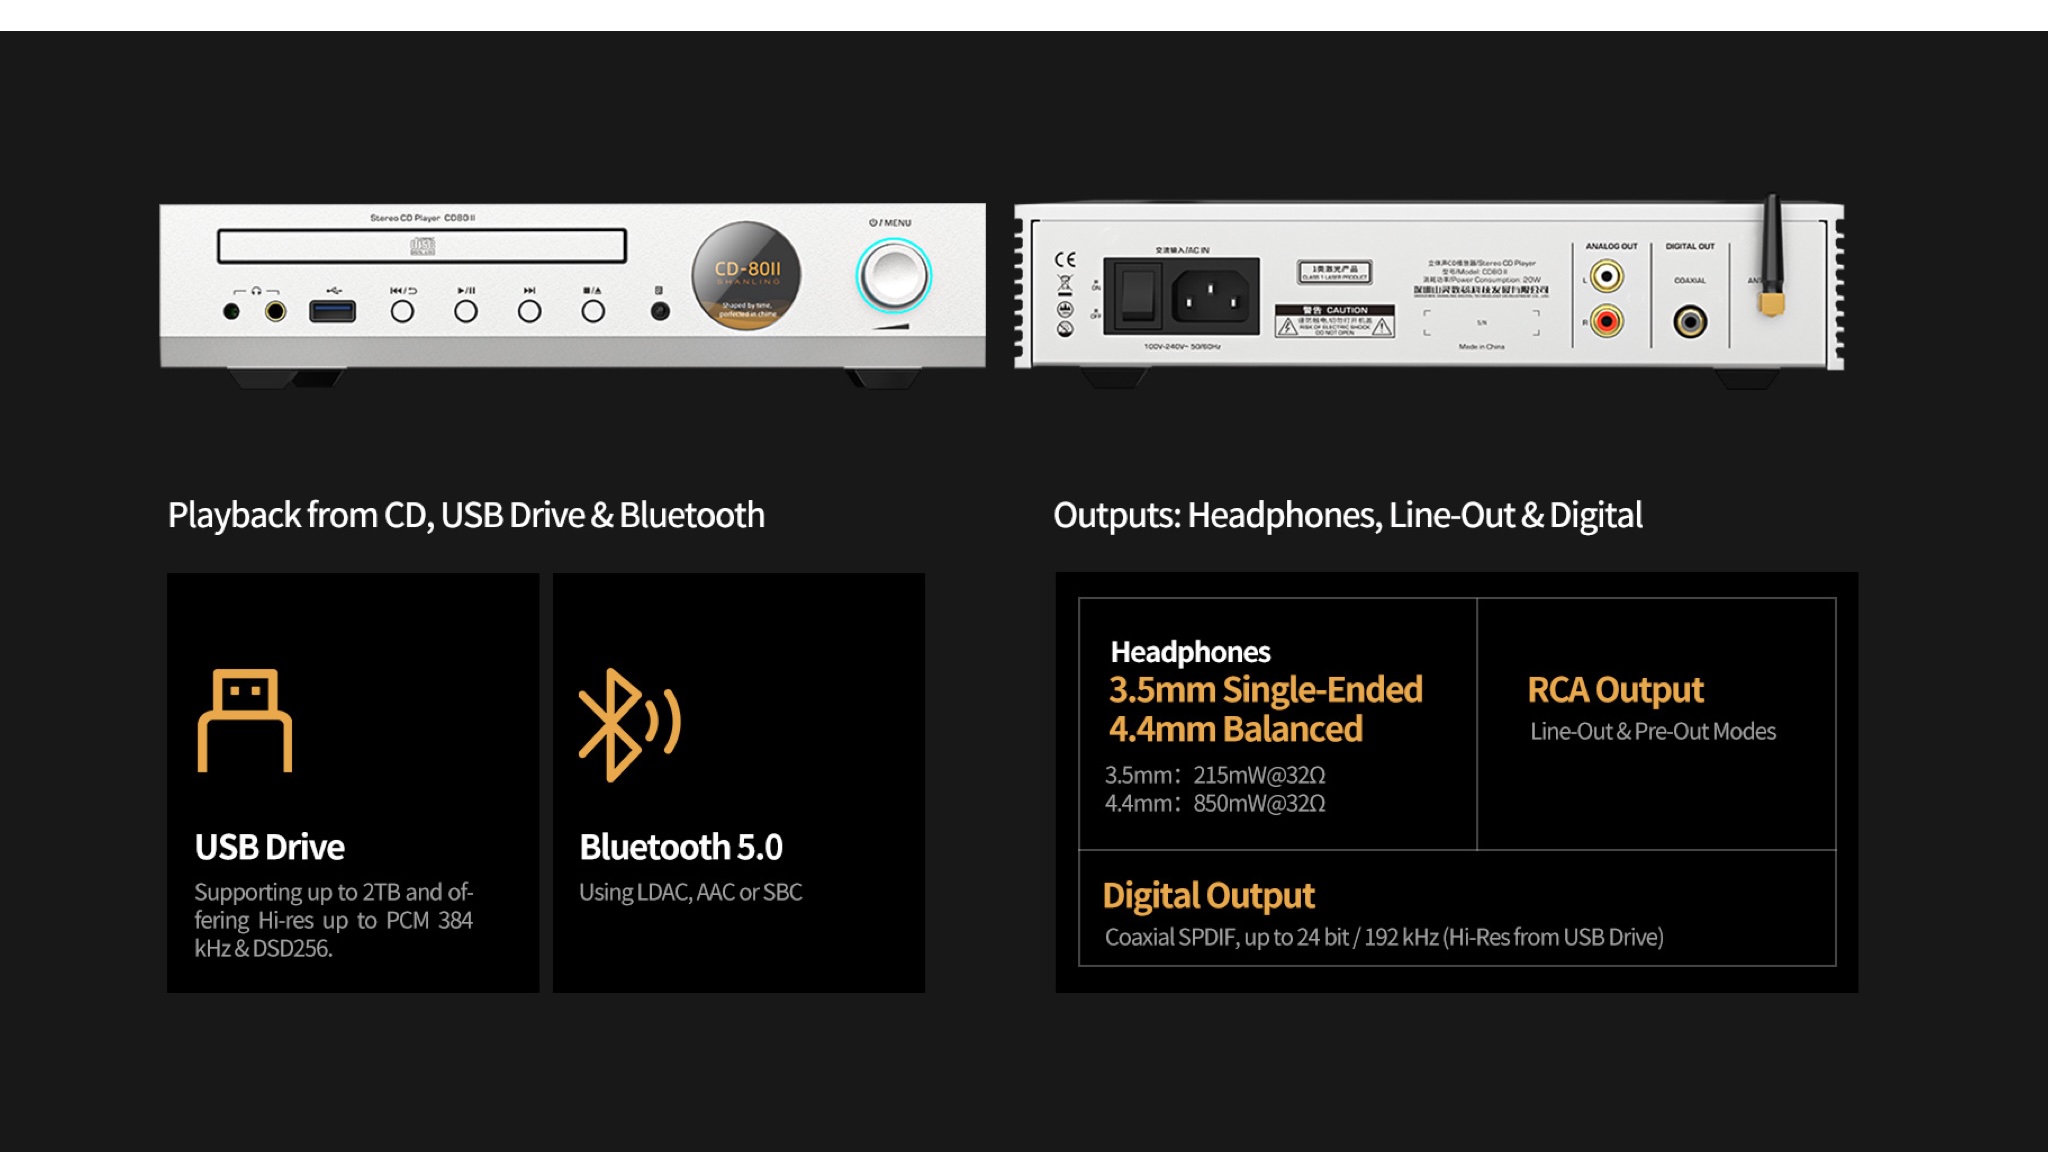Click the USB symbol above the port

334,290
